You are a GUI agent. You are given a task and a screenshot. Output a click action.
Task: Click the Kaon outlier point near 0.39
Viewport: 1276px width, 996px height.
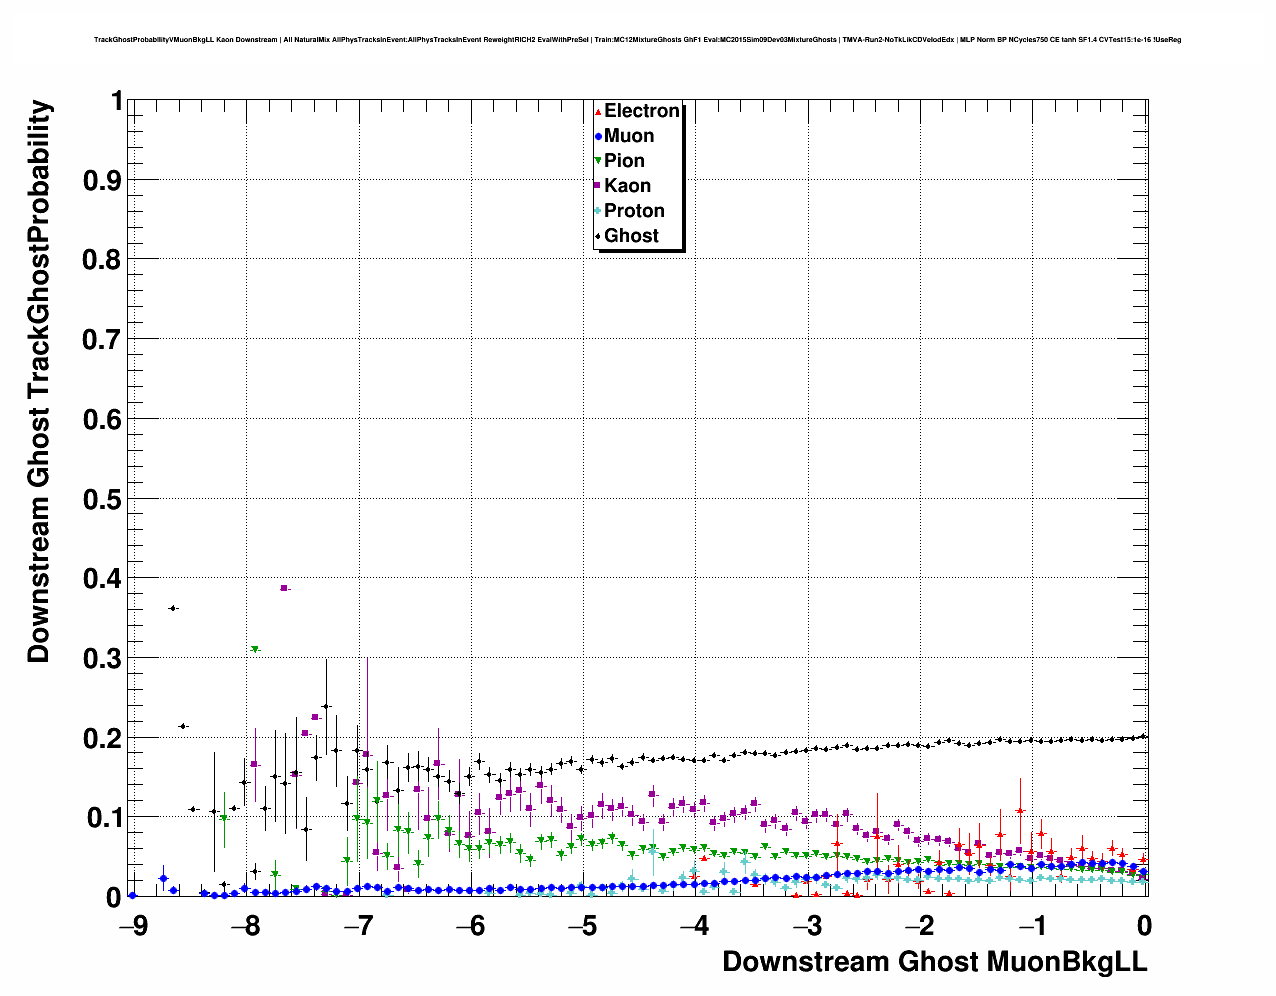tap(284, 588)
